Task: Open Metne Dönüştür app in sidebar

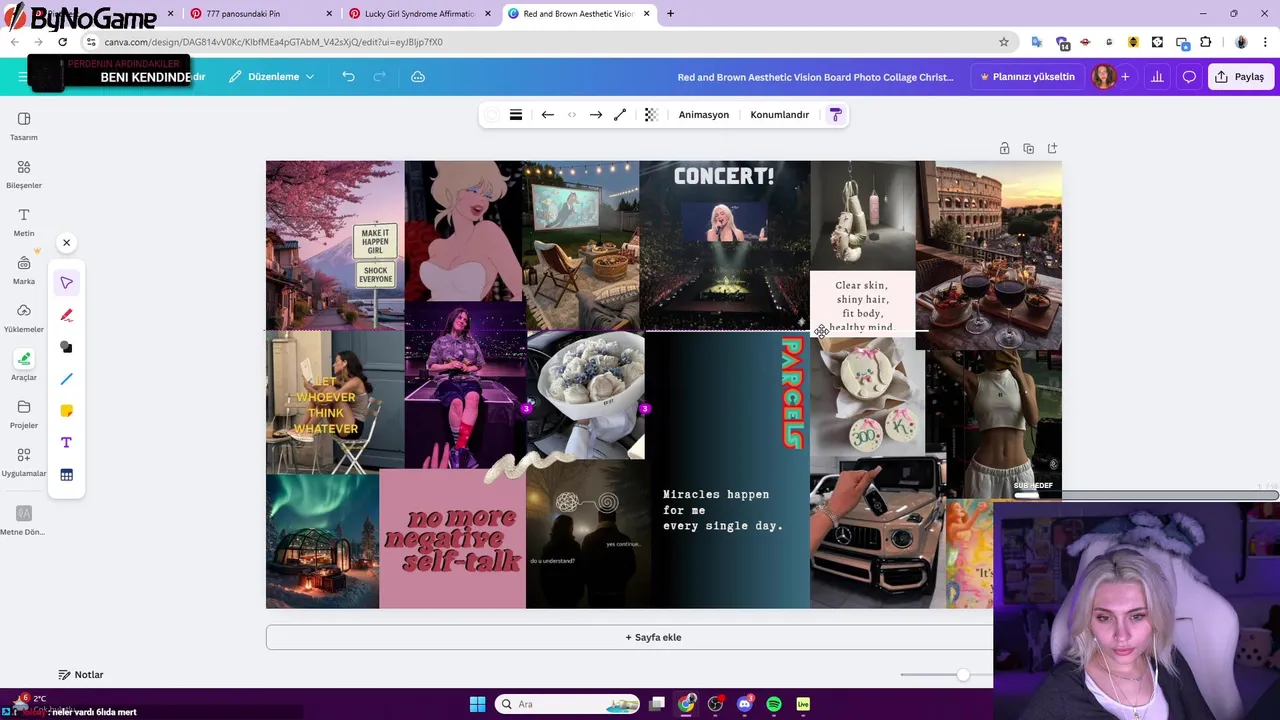Action: pyautogui.click(x=24, y=519)
